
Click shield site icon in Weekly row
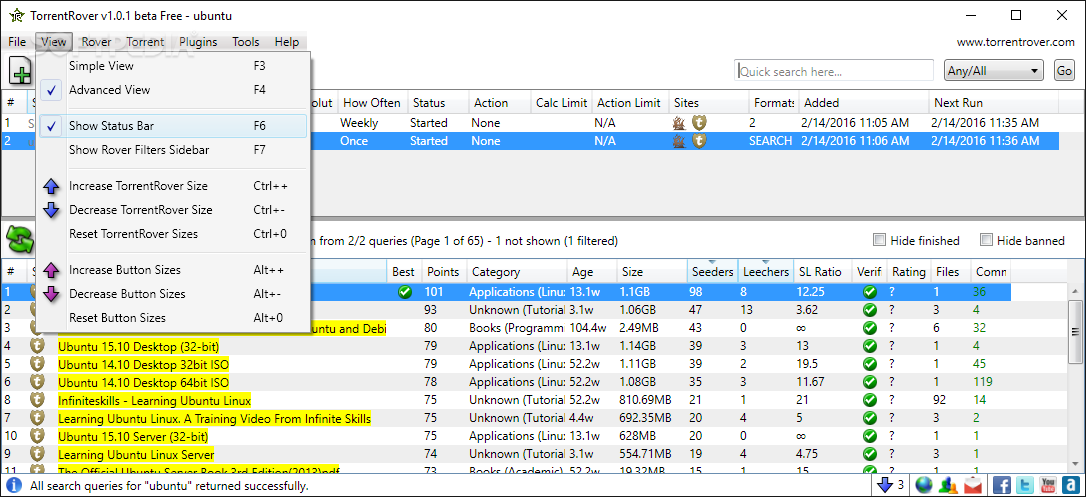(x=700, y=123)
